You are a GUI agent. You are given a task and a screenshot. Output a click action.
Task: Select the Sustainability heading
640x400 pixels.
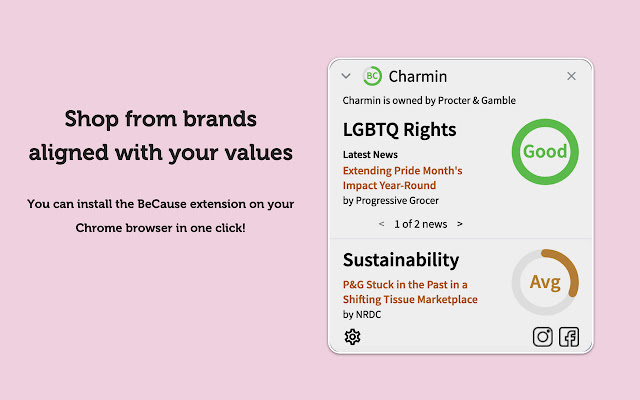(x=401, y=260)
